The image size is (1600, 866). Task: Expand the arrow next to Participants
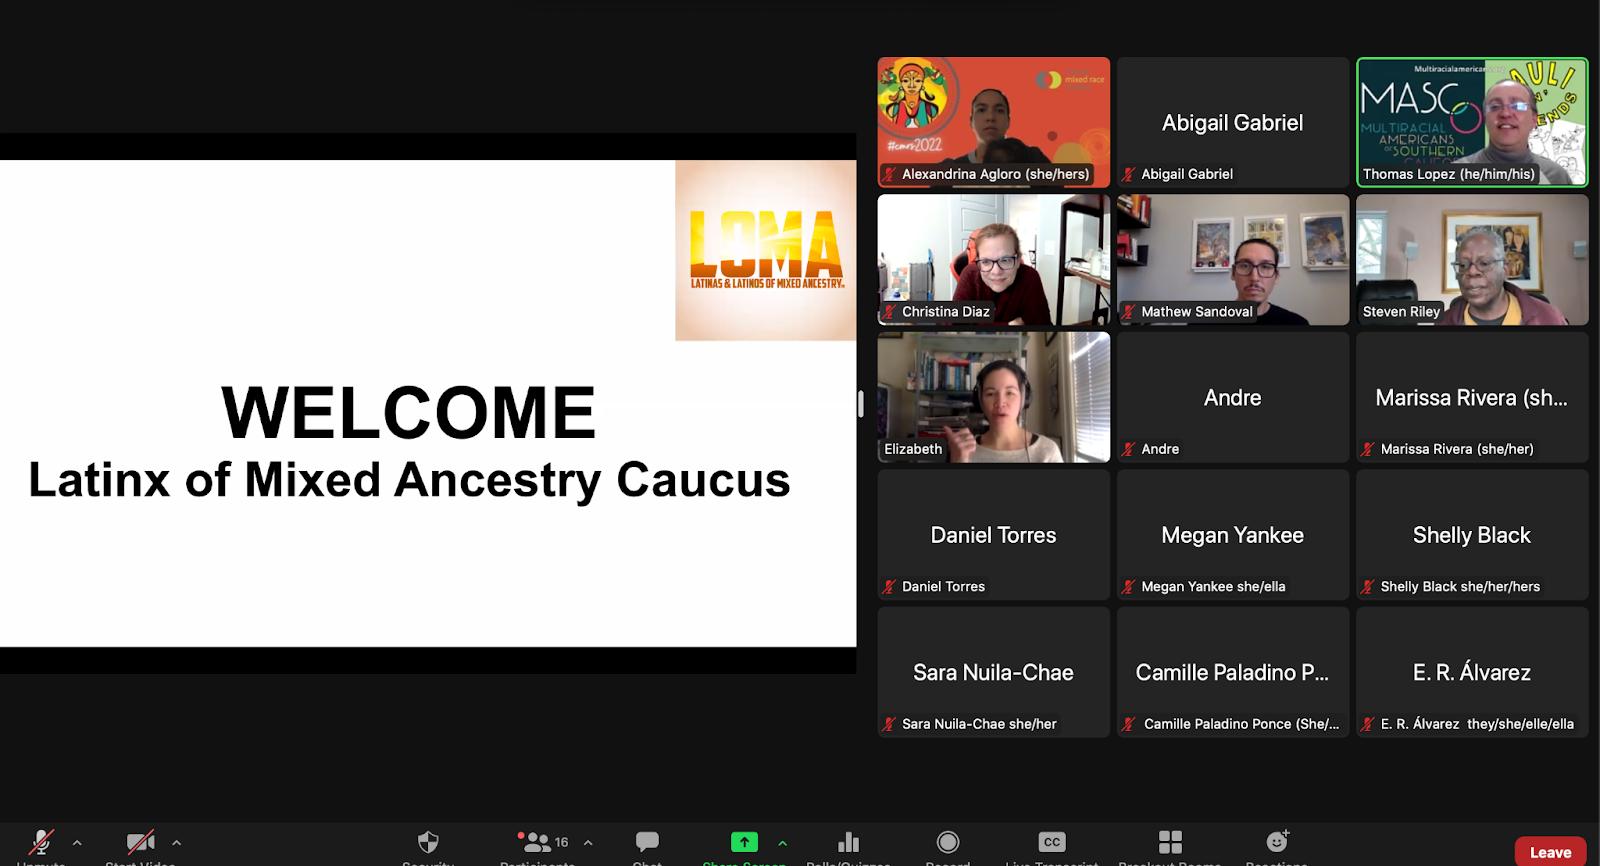588,843
